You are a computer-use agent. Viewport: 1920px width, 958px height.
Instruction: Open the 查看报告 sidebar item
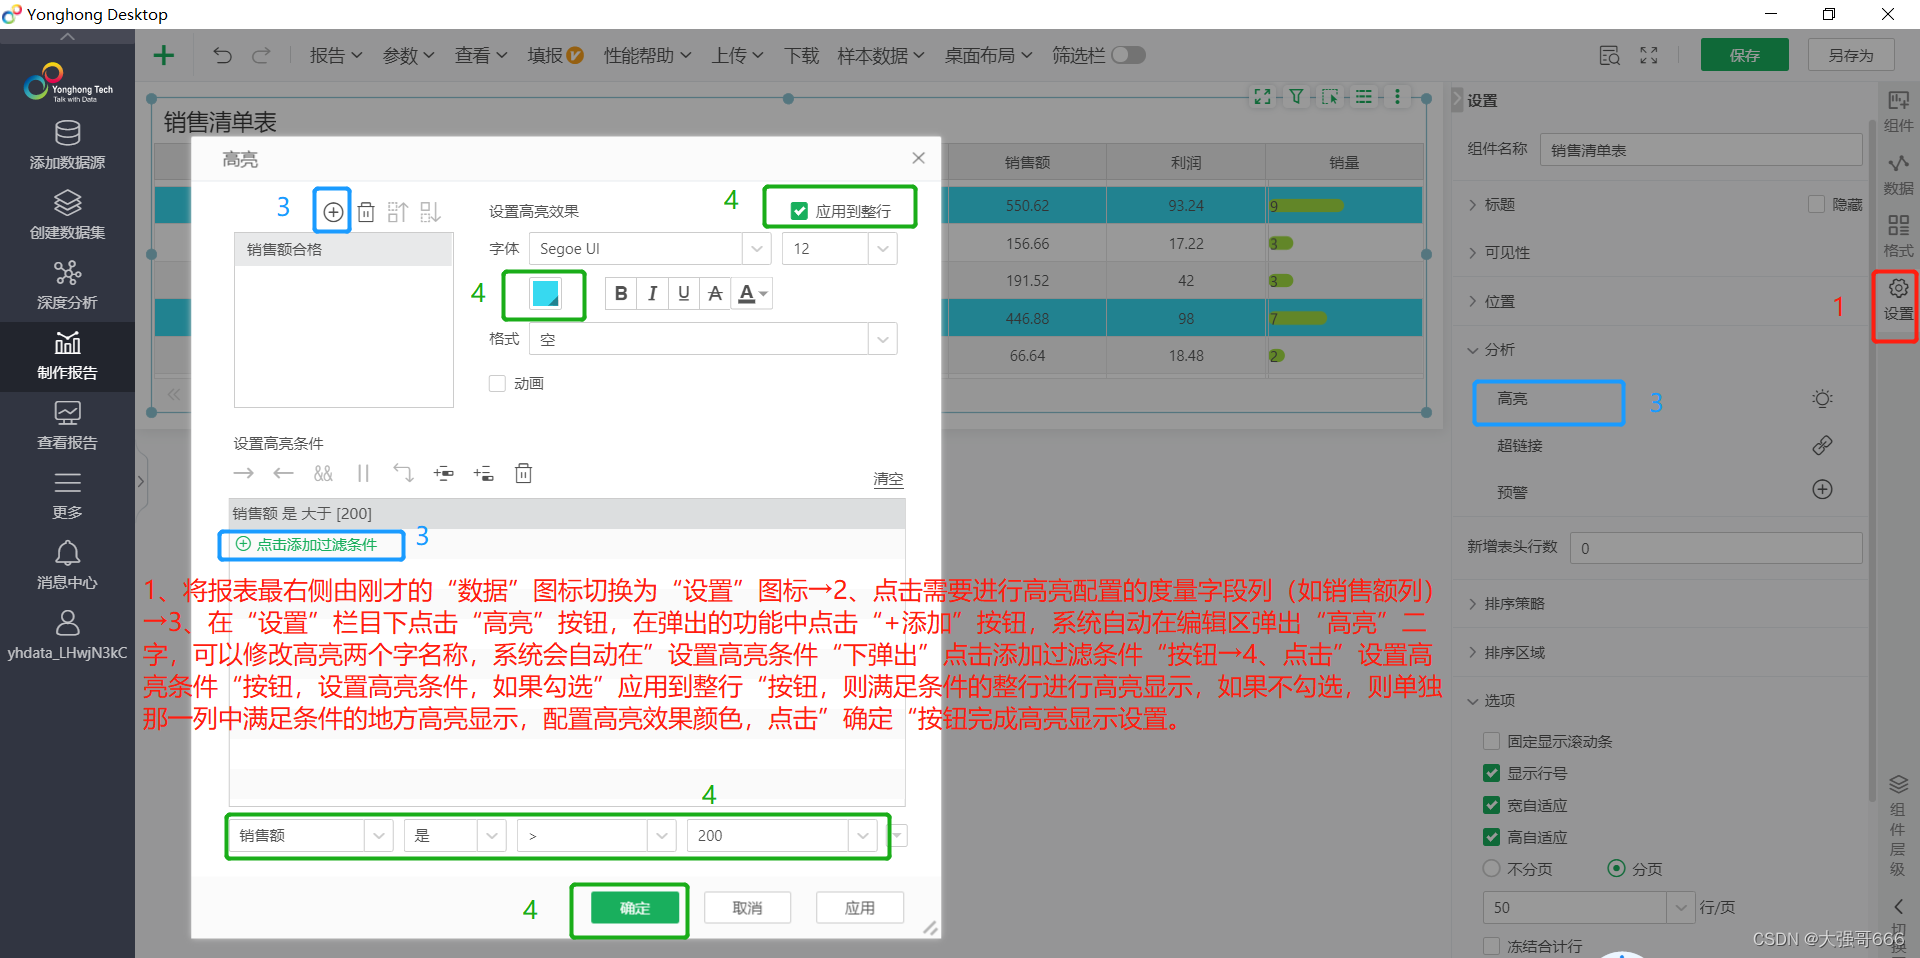67,426
